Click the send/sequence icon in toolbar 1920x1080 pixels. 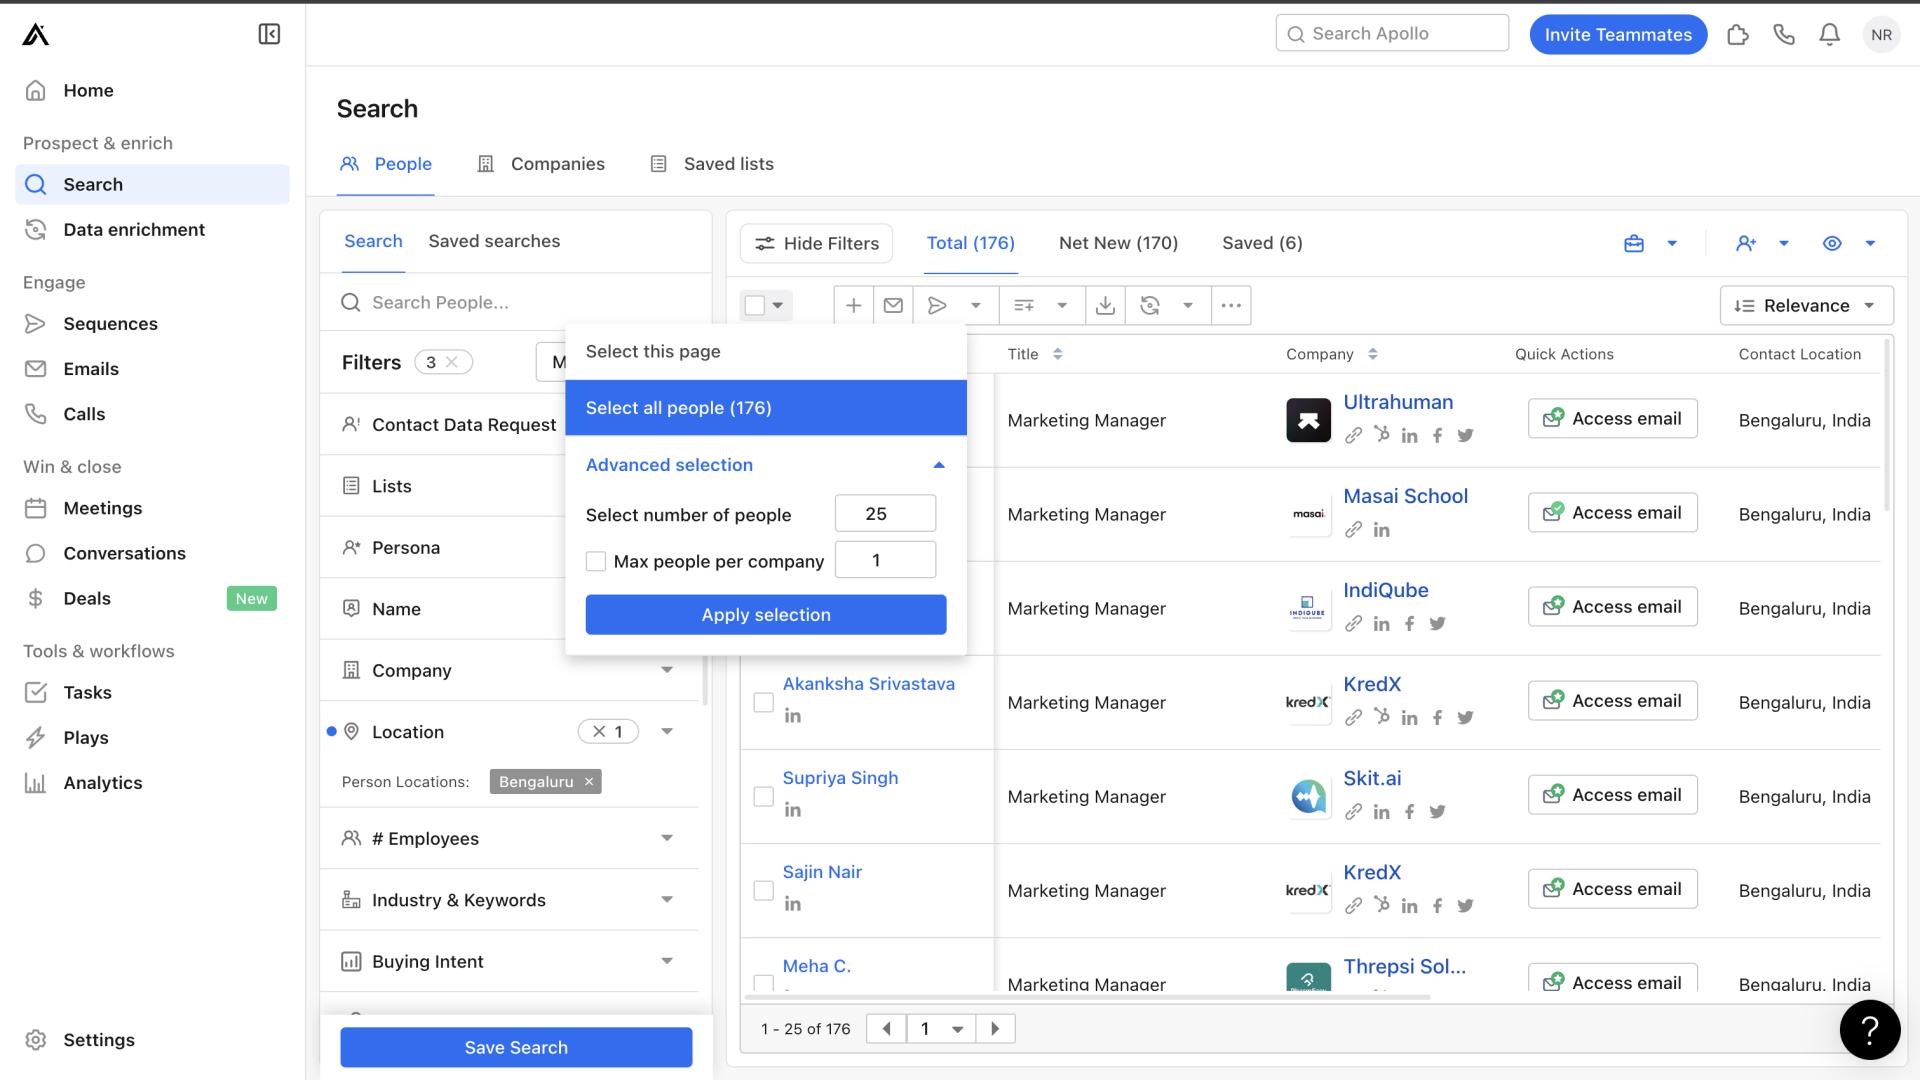[938, 306]
